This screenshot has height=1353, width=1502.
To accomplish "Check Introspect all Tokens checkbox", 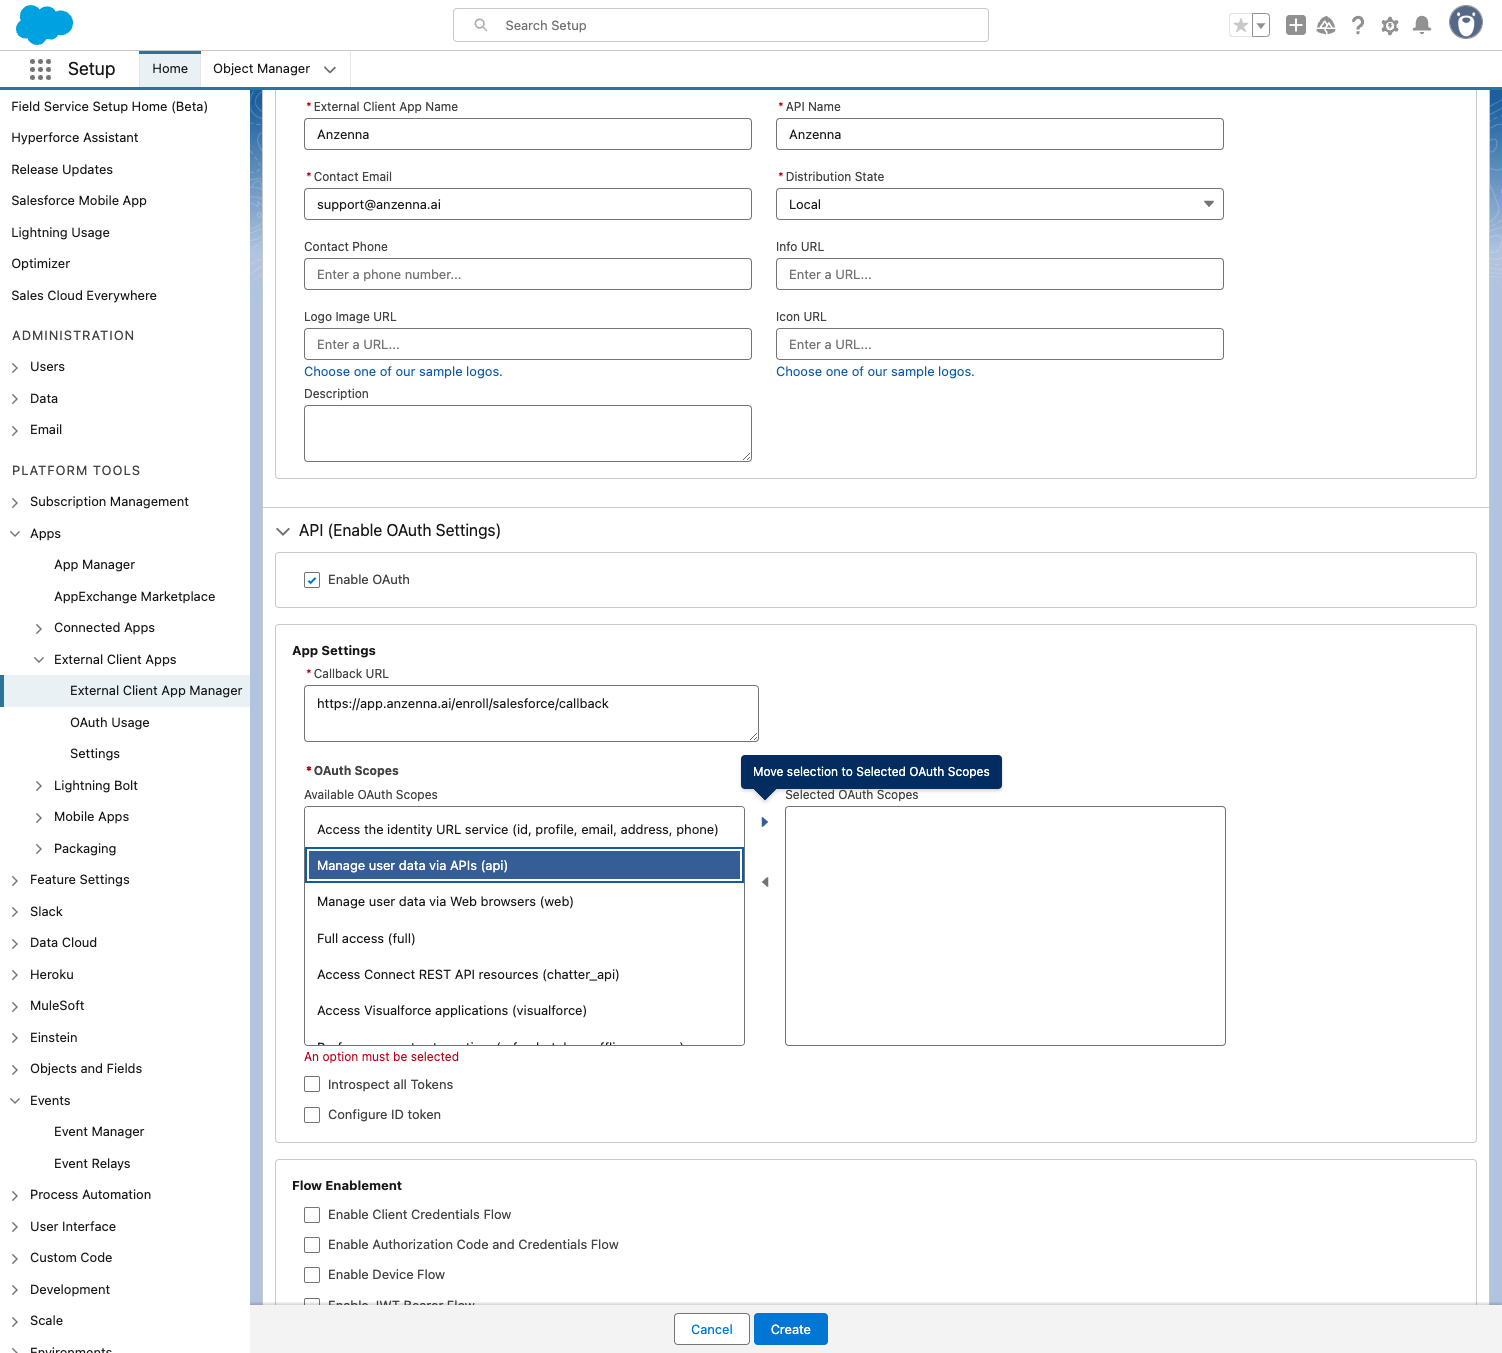I will (312, 1085).
